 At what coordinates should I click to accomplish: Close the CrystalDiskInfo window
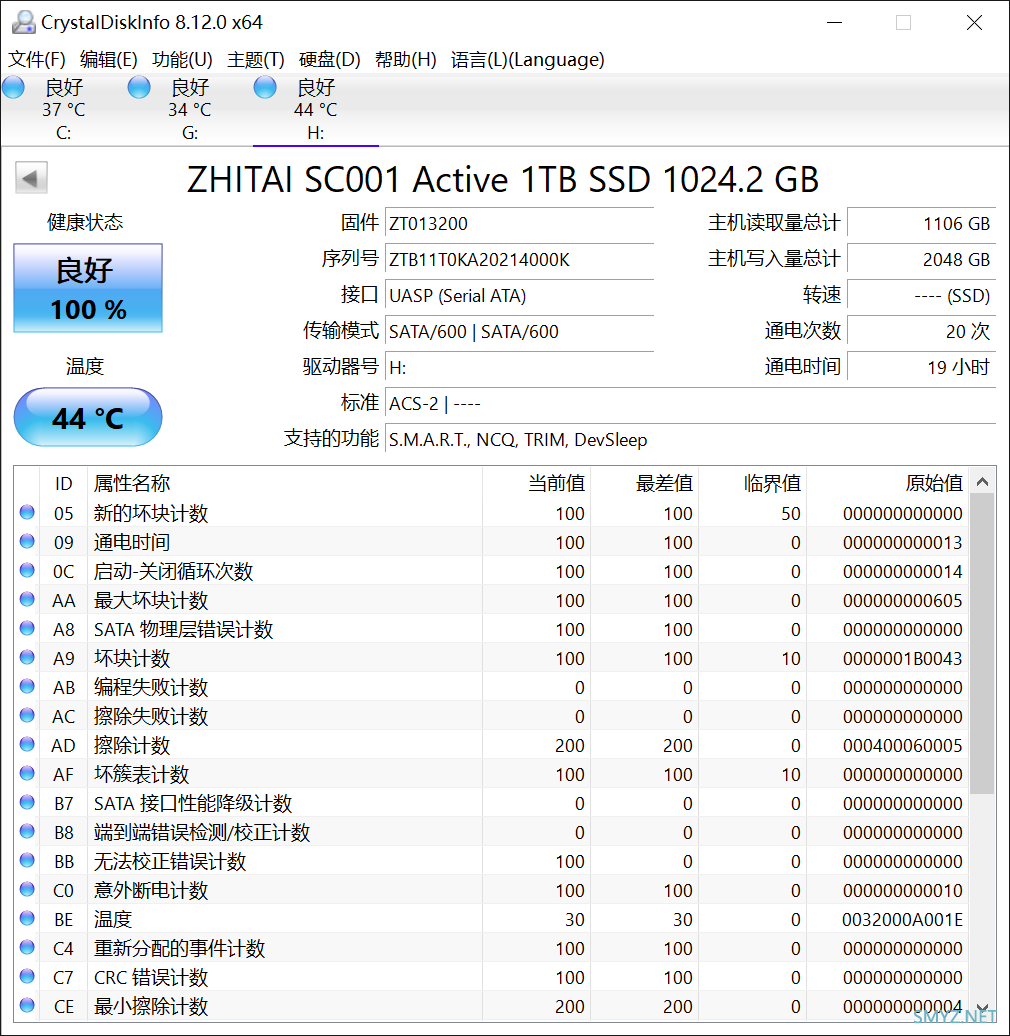click(x=974, y=22)
